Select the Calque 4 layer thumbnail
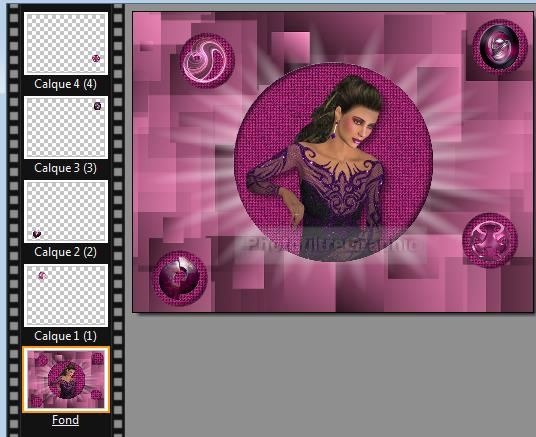This screenshot has width=536, height=437. (66, 43)
